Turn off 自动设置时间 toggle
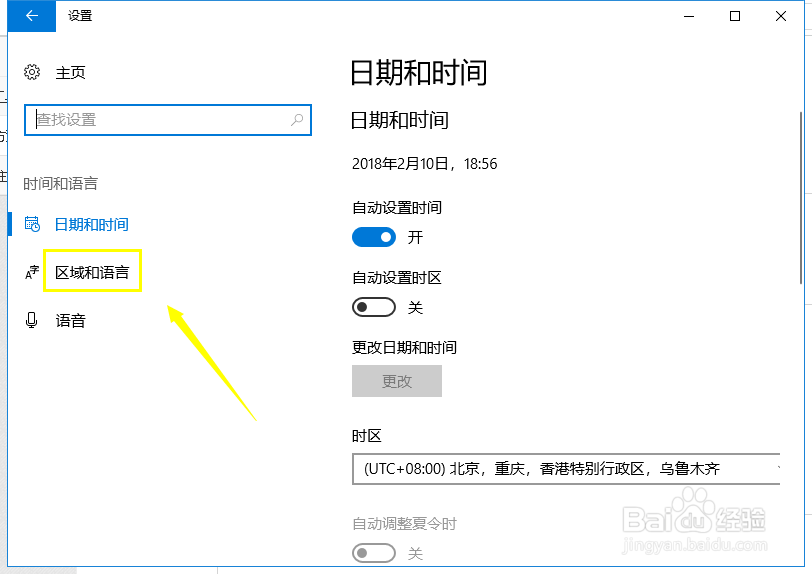812x574 pixels. [374, 237]
